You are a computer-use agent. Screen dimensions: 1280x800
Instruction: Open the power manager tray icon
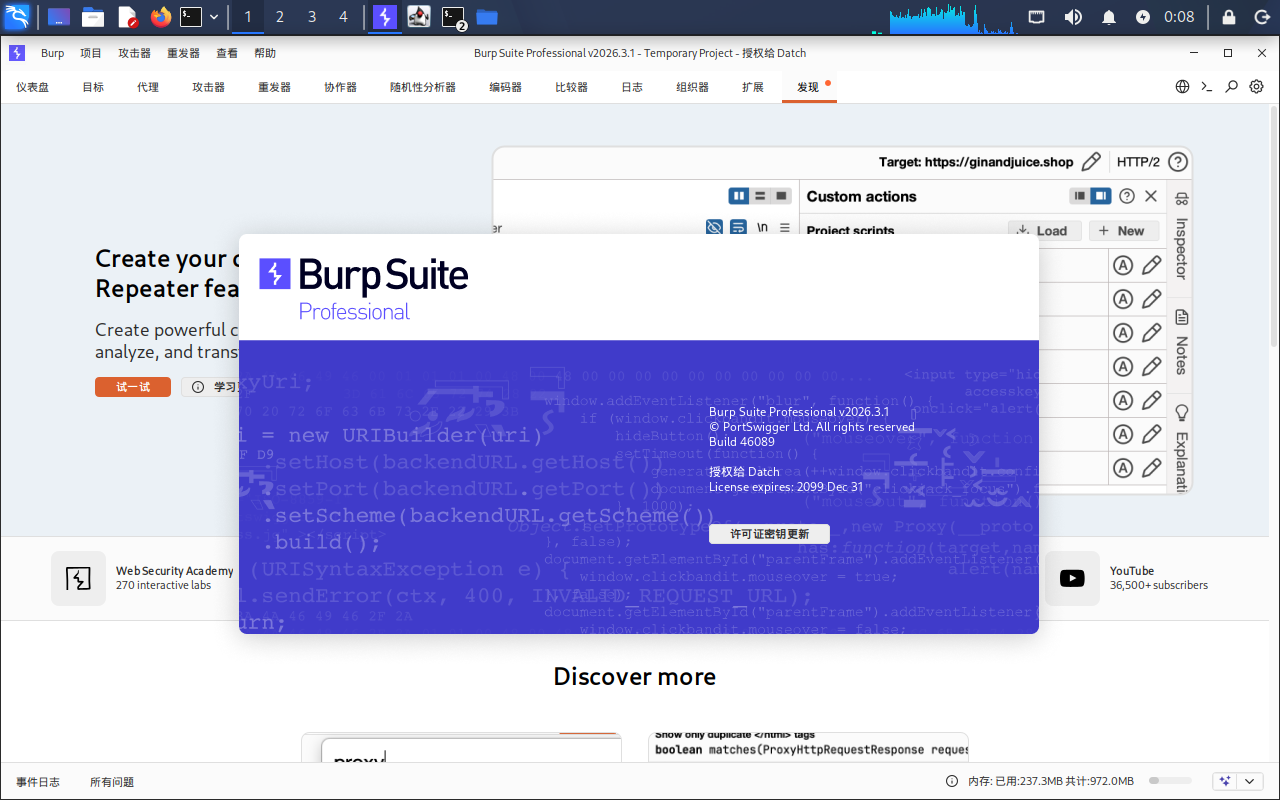click(x=1143, y=17)
